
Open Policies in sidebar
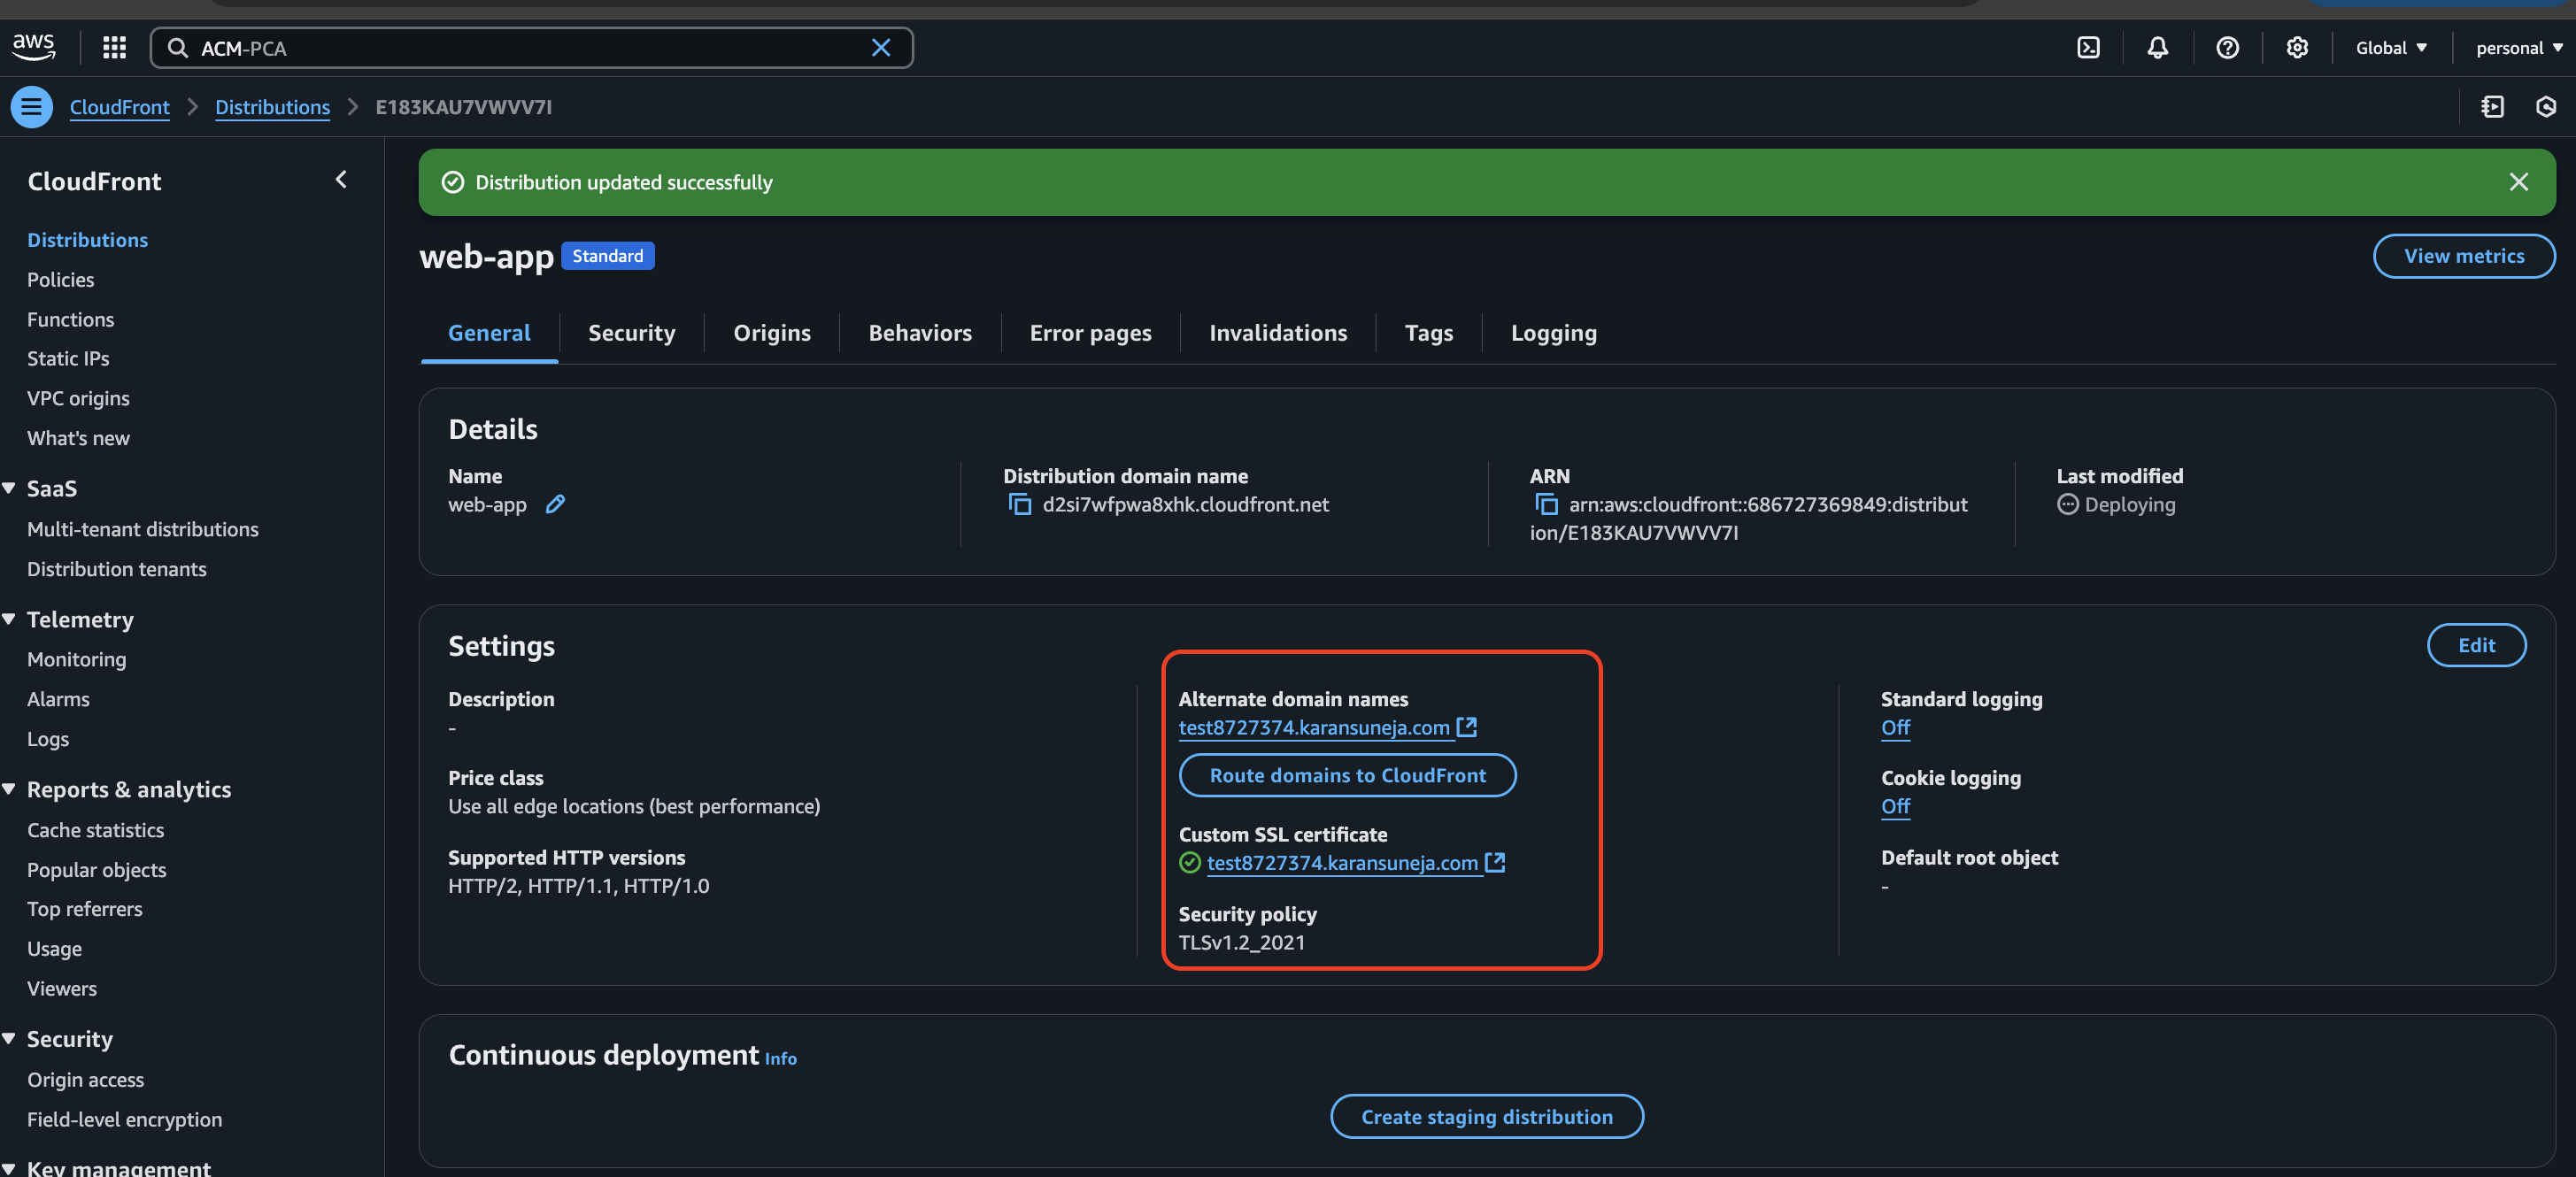(x=60, y=280)
